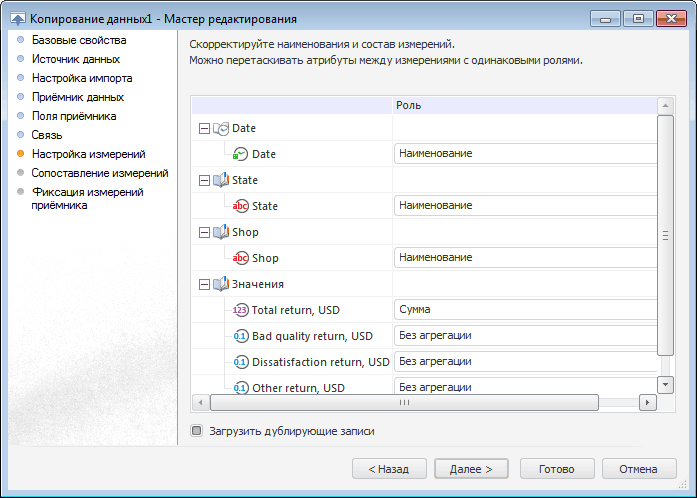Collapse the State dimension node
Image resolution: width=697 pixels, height=498 pixels.
click(x=204, y=180)
